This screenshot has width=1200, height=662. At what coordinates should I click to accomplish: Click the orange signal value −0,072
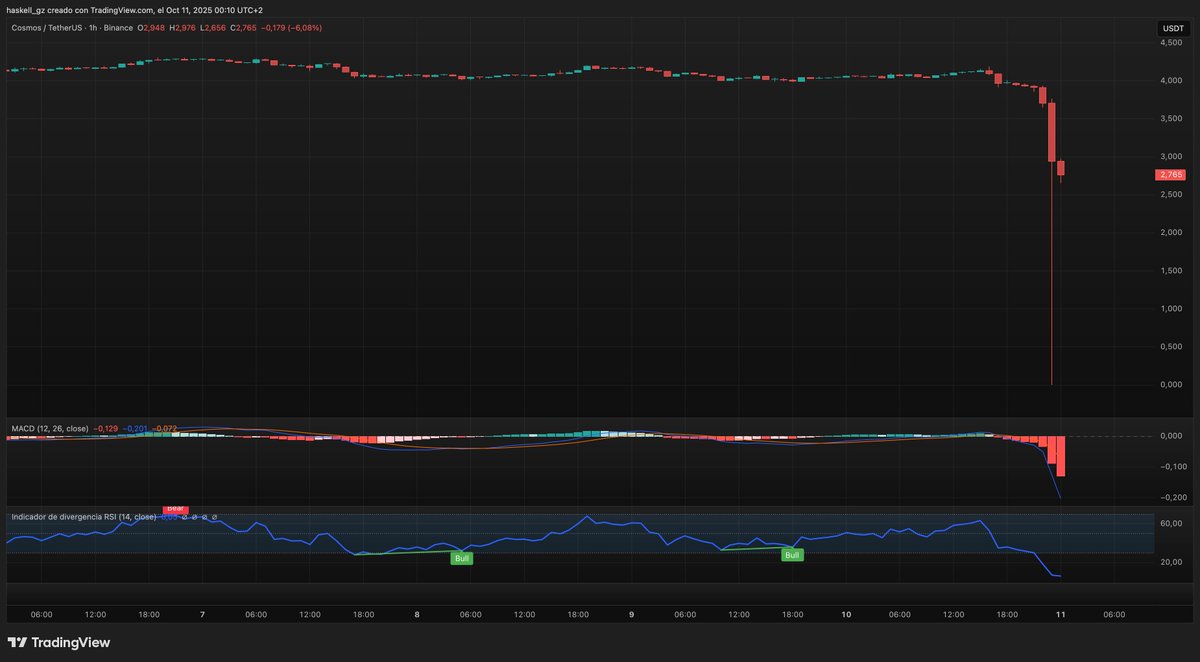(165, 428)
